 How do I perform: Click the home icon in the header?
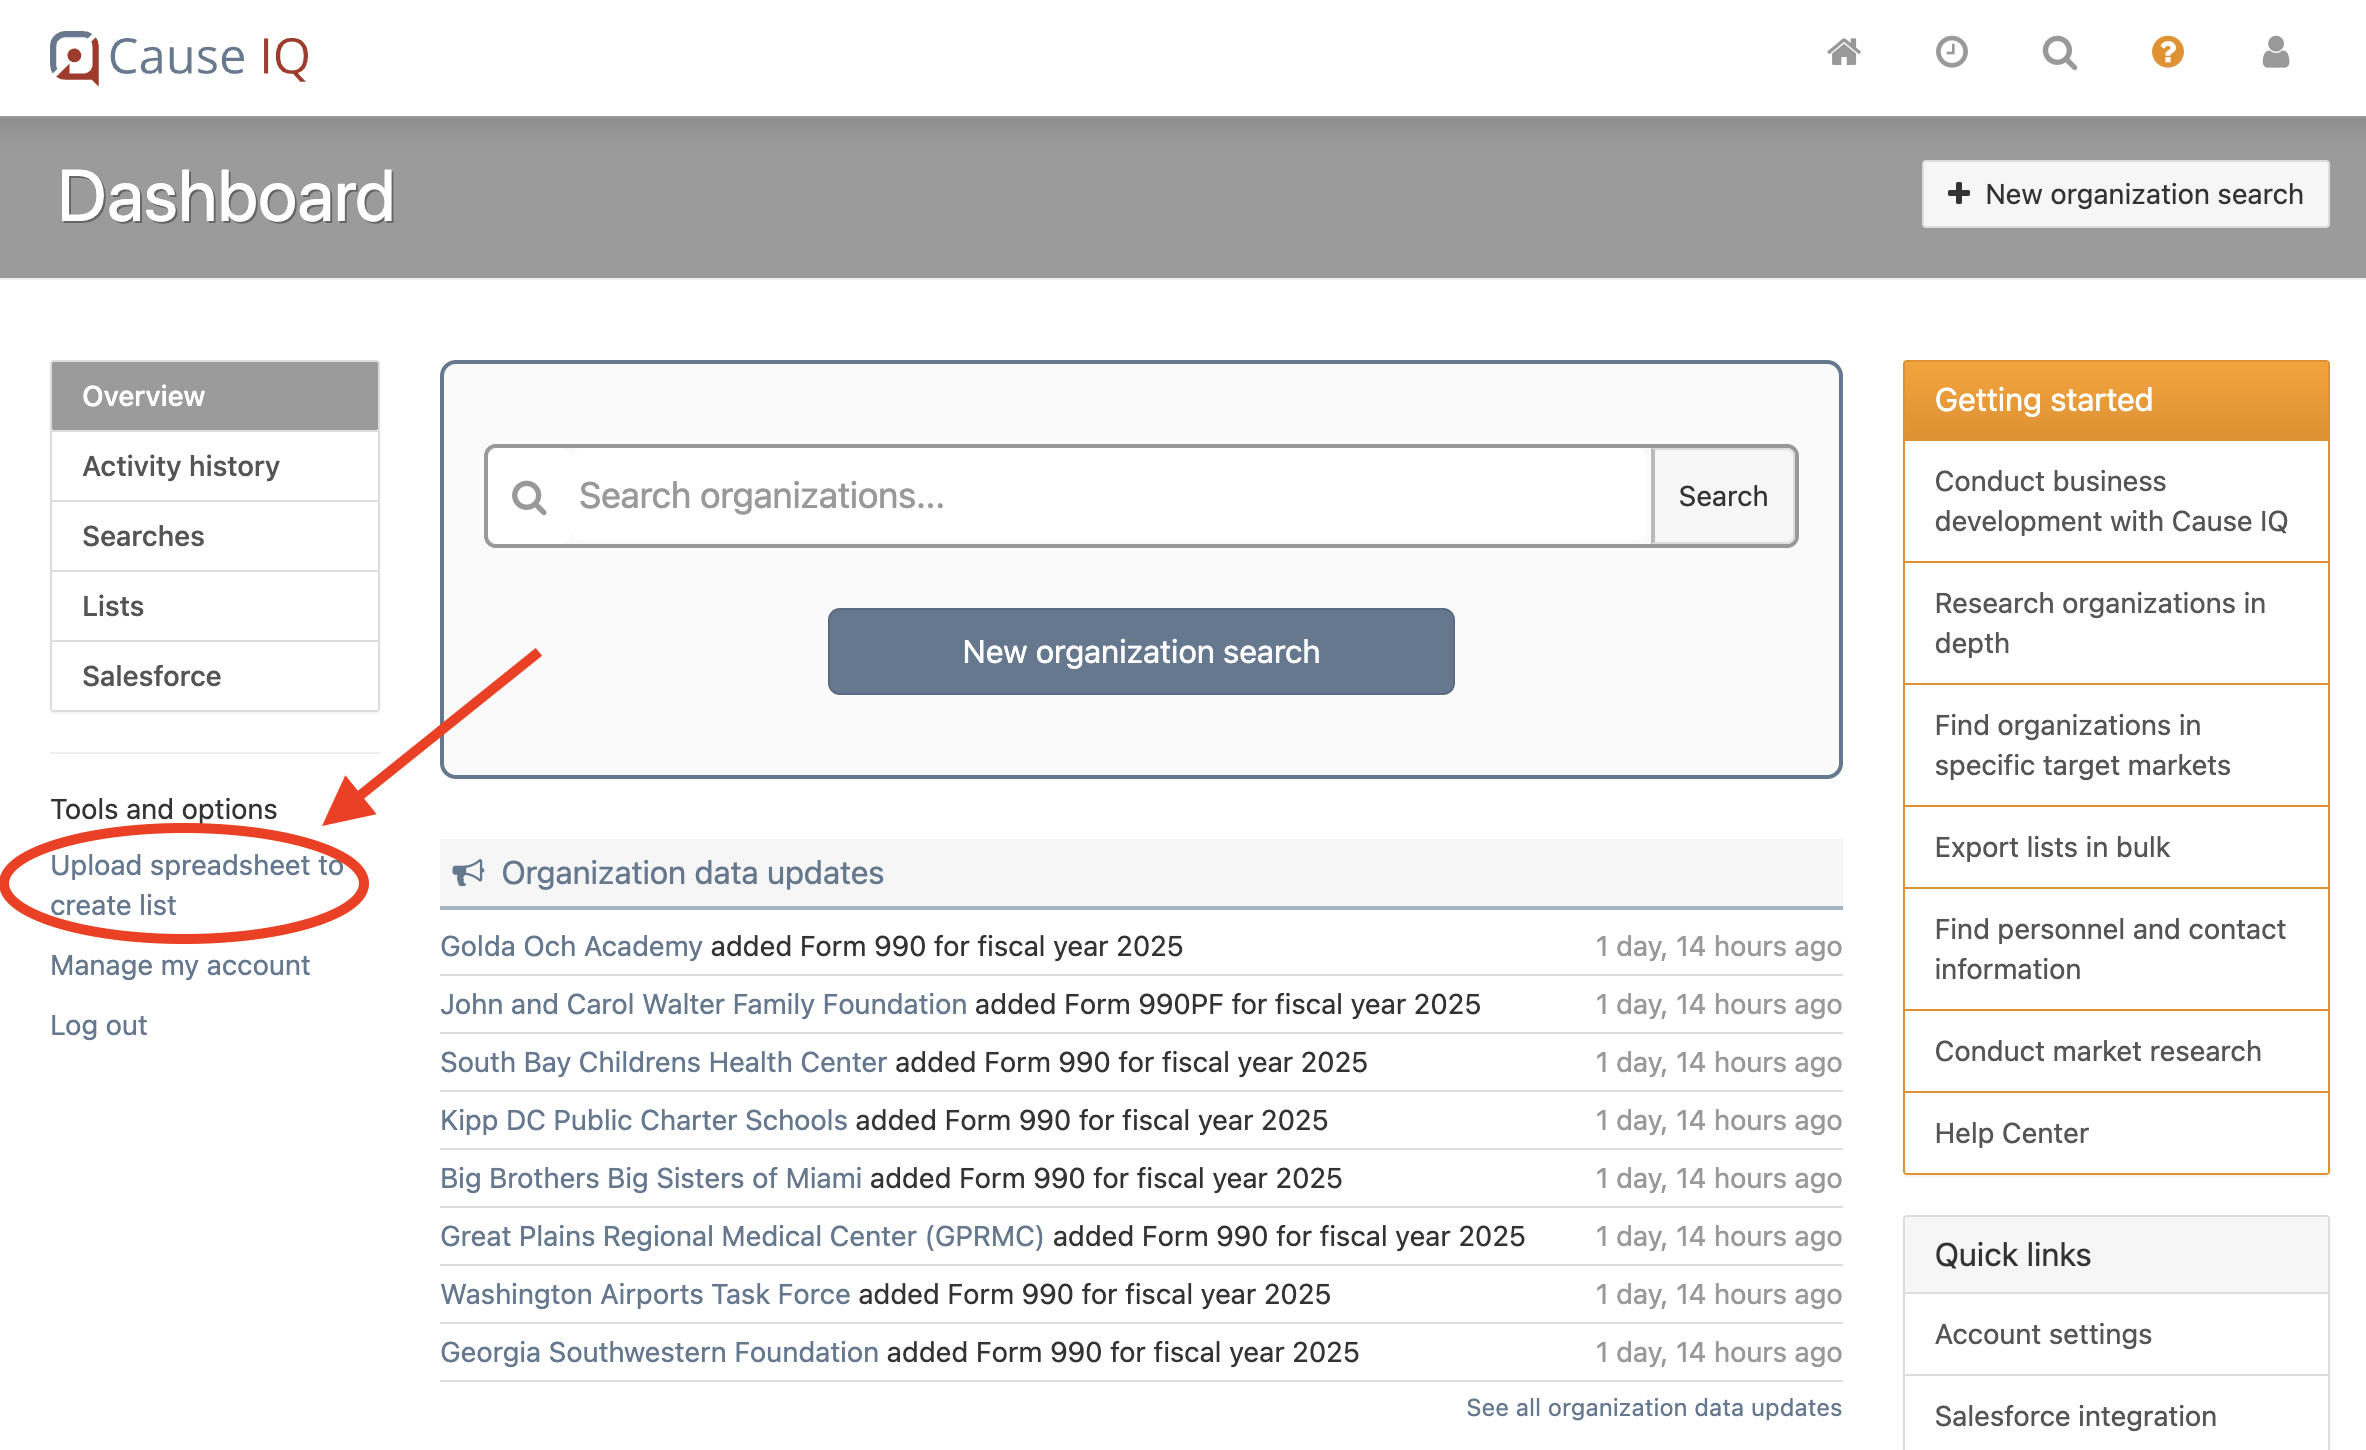1843,52
